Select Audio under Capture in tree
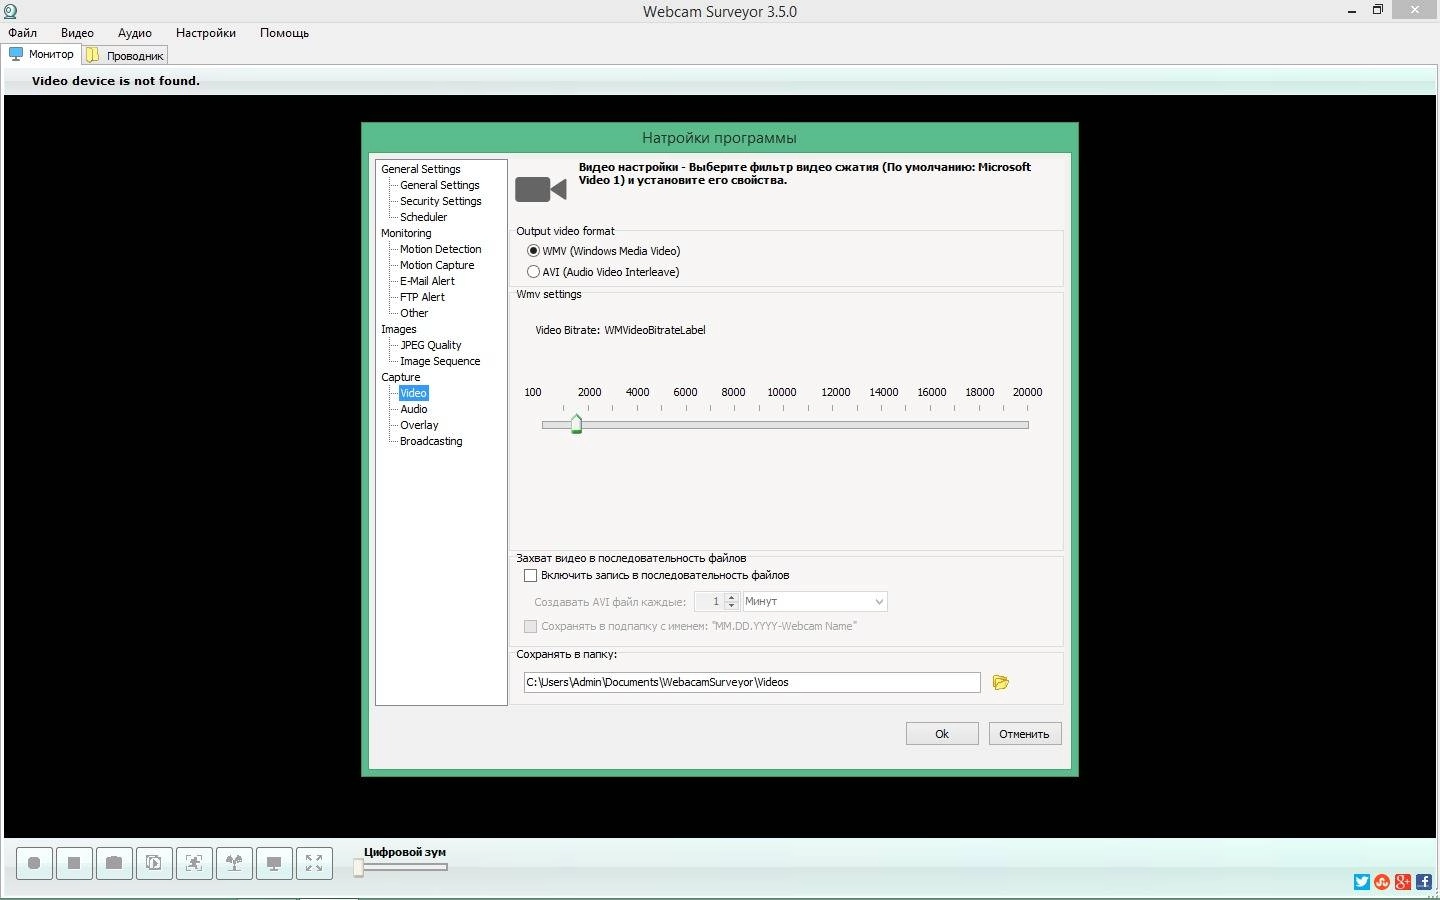Screen dimensions: 1440x900 coord(414,409)
